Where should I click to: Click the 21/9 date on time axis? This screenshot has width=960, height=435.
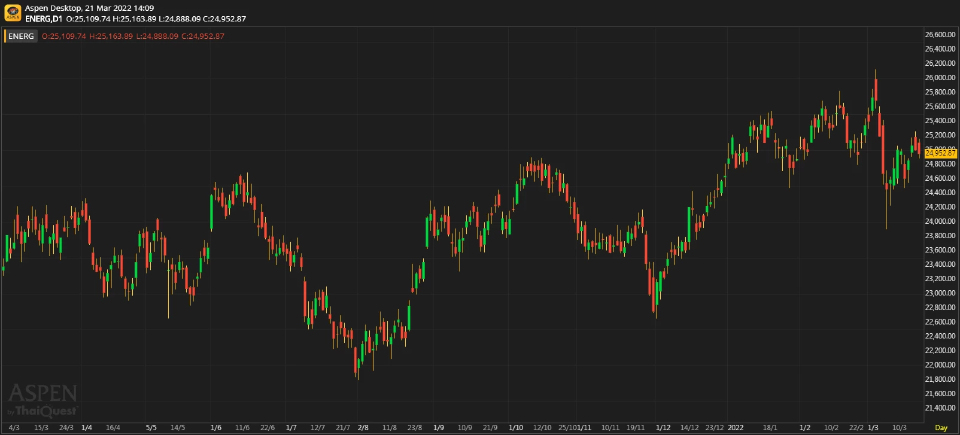click(x=490, y=427)
